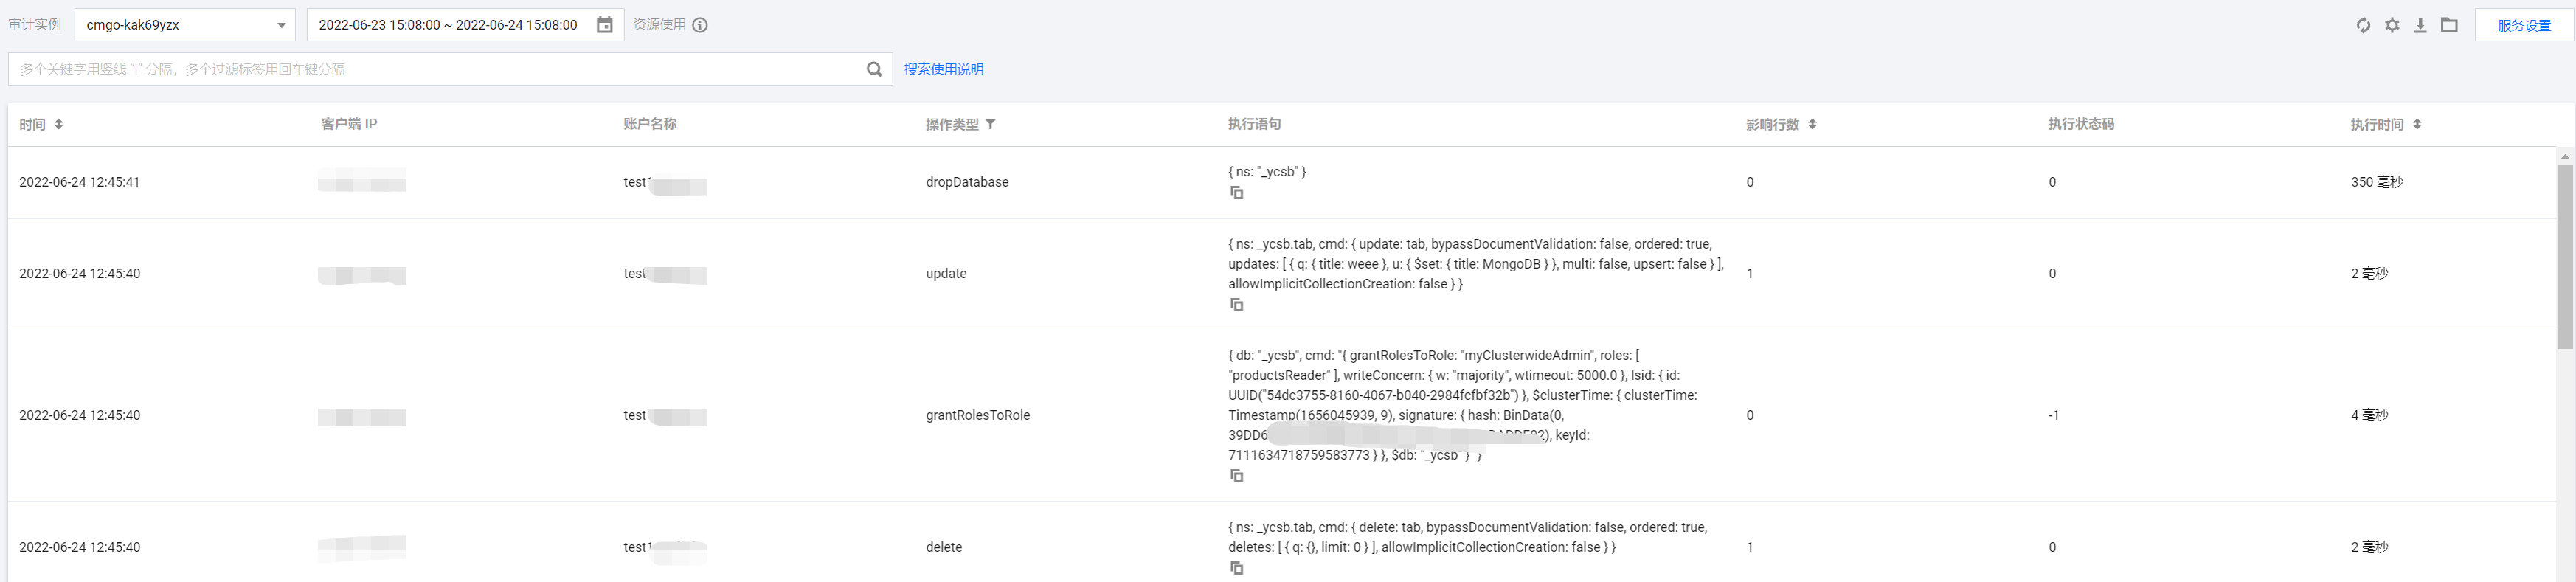Click the 服务设置 button
This screenshot has height=582, width=2576.
(2523, 25)
